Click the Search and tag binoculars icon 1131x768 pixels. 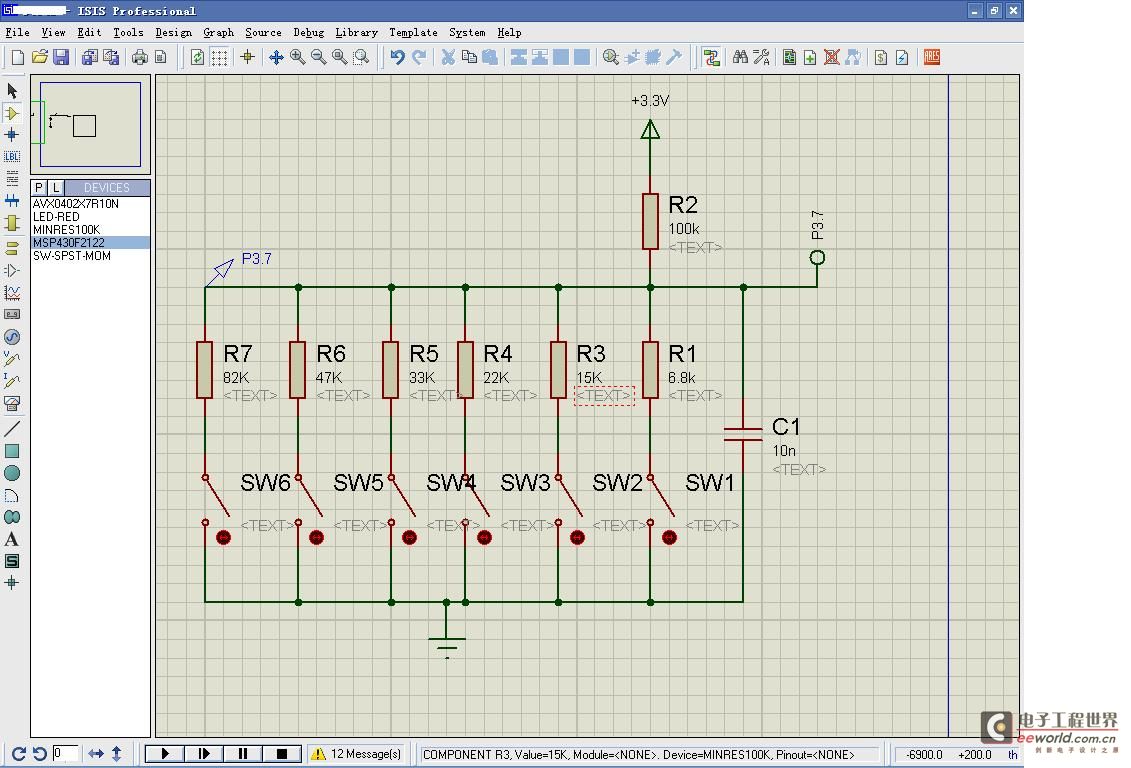pyautogui.click(x=740, y=57)
